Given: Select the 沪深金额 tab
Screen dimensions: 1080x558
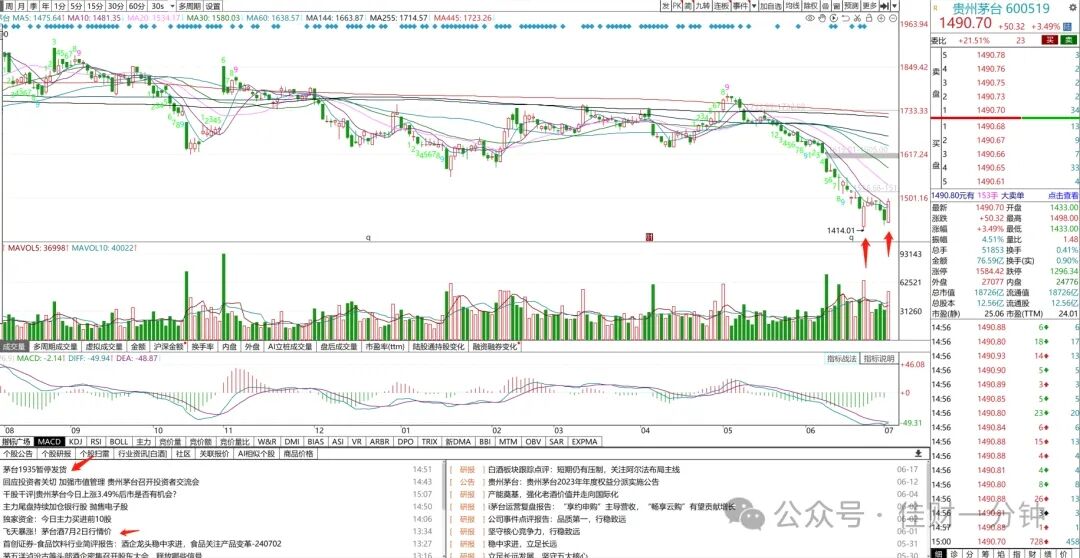Looking at the screenshot, I should click(169, 347).
